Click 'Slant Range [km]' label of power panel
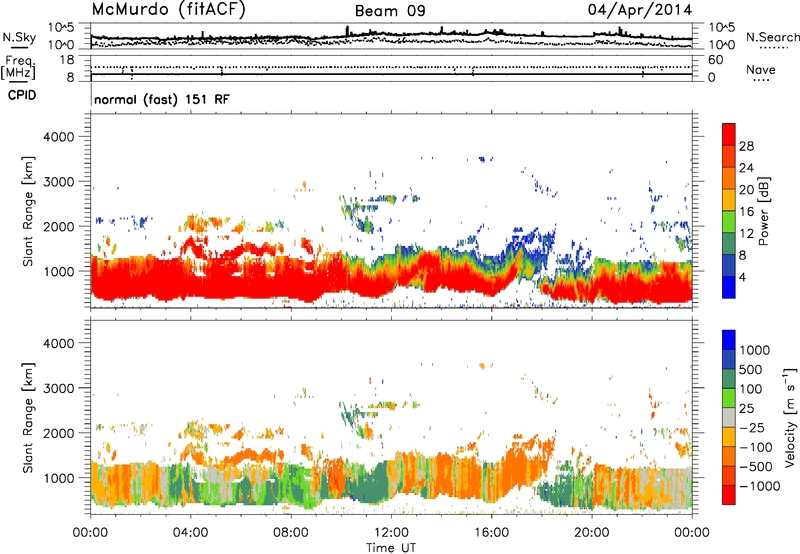This screenshot has width=800, height=554. click(28, 211)
